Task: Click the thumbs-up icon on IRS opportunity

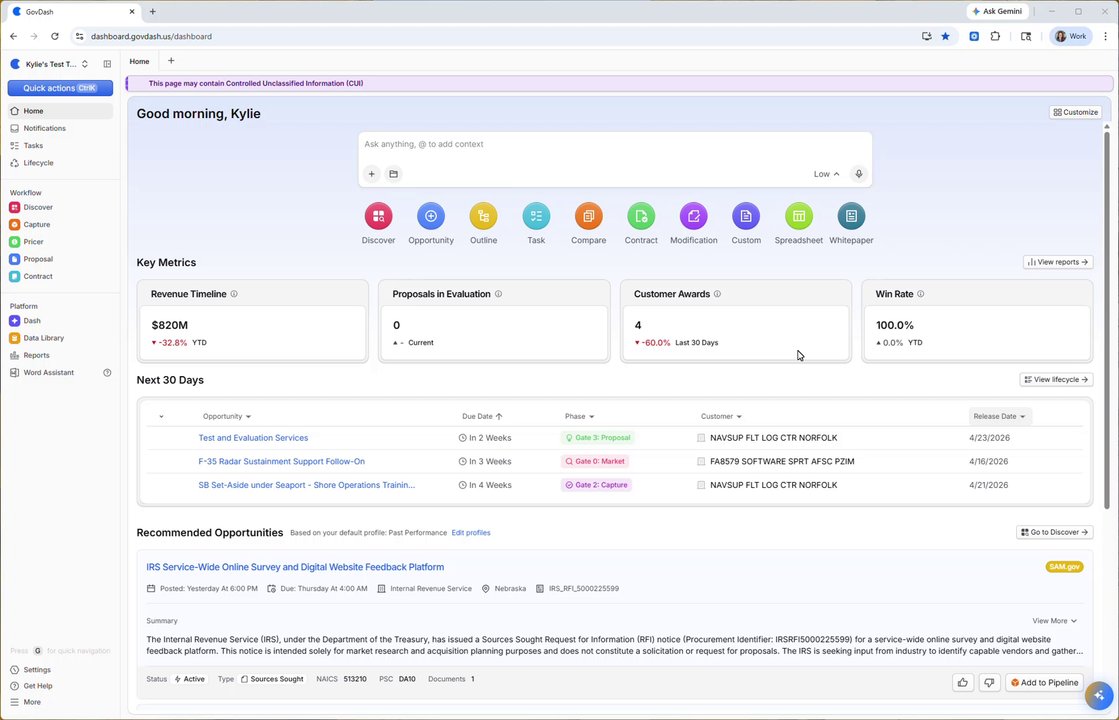Action: coord(963,683)
